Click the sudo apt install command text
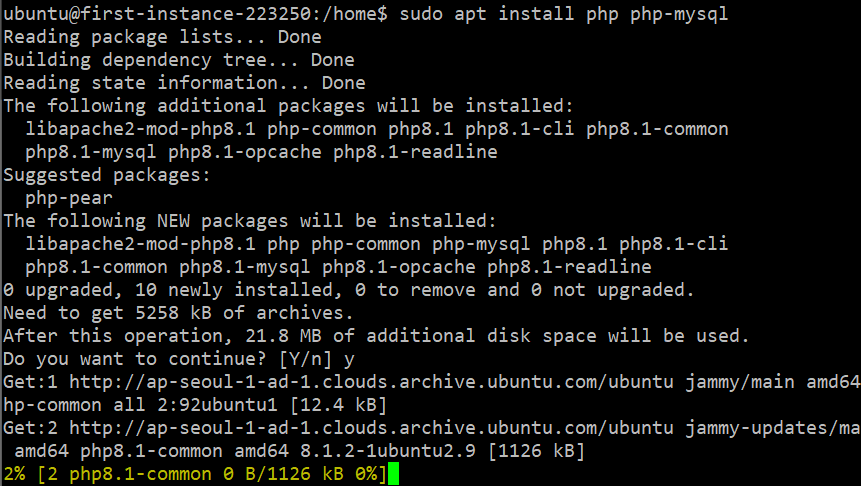 [563, 14]
